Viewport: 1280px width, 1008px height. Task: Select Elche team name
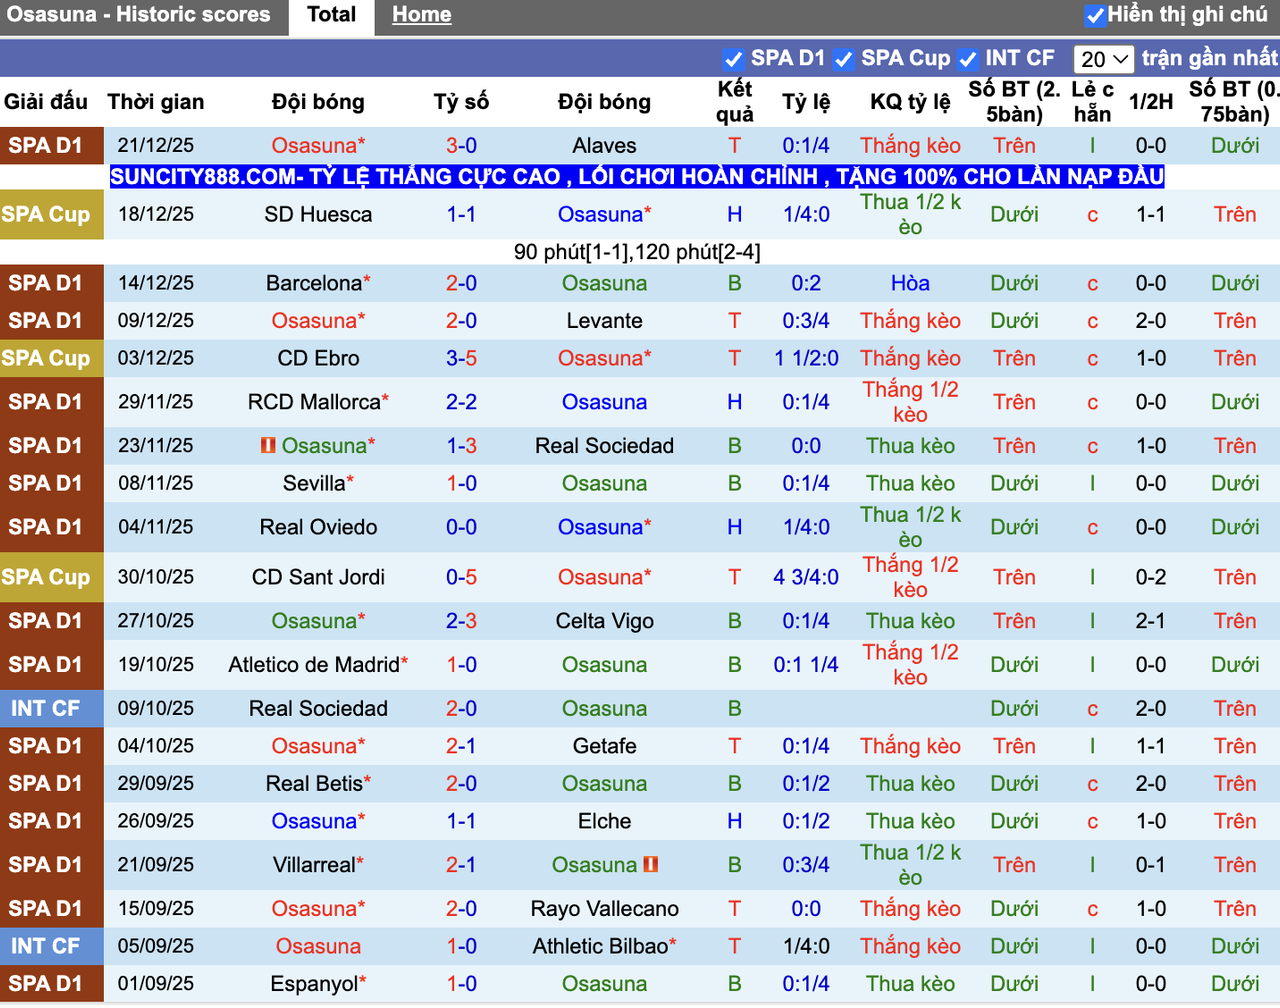(604, 821)
